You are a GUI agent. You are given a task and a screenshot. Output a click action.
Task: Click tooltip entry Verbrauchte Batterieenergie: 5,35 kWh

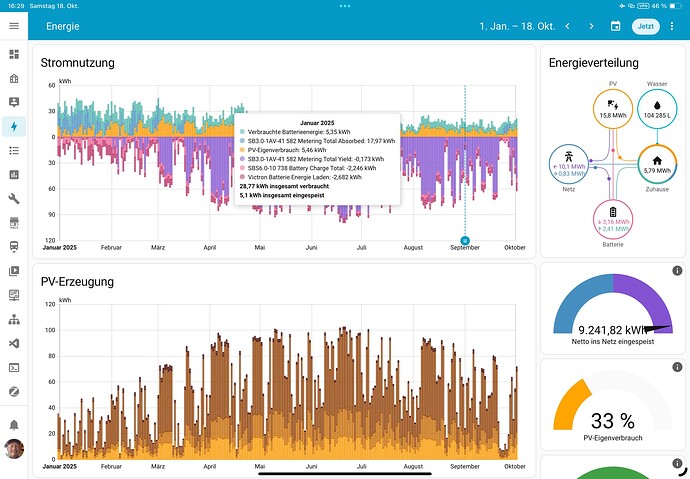[295, 132]
